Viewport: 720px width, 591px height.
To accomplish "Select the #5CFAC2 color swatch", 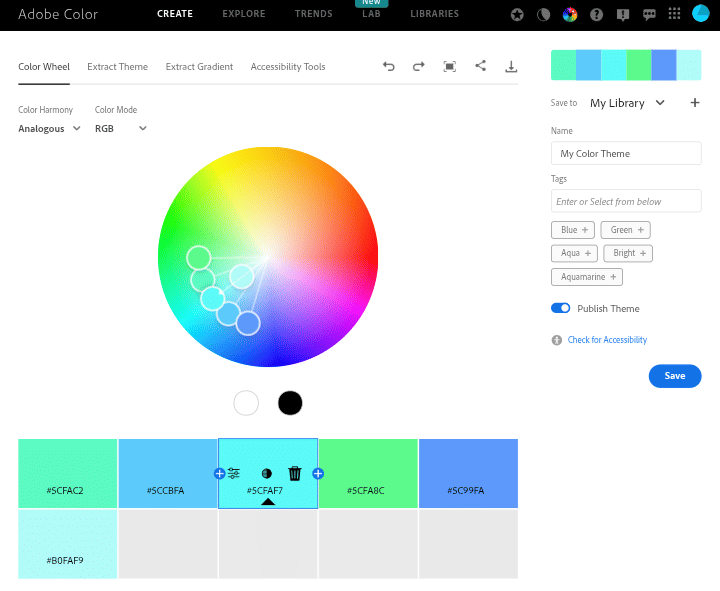I will 68,473.
